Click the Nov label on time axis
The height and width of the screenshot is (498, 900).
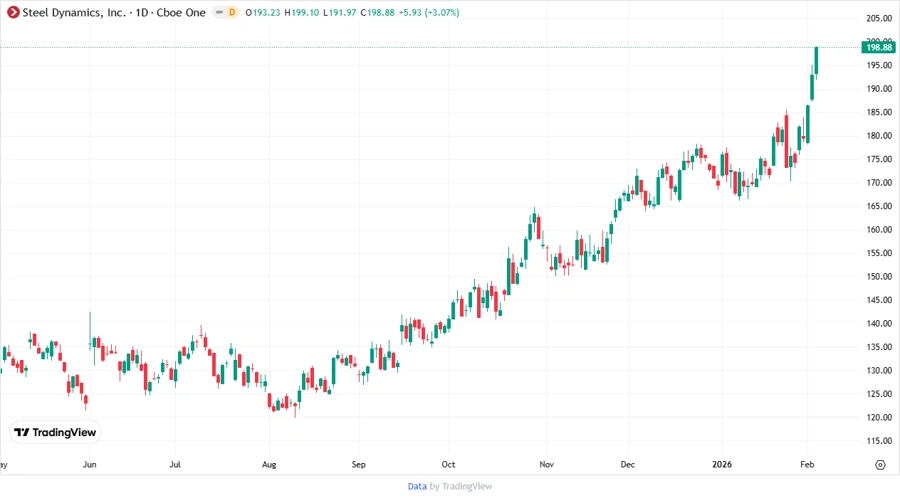tap(546, 464)
